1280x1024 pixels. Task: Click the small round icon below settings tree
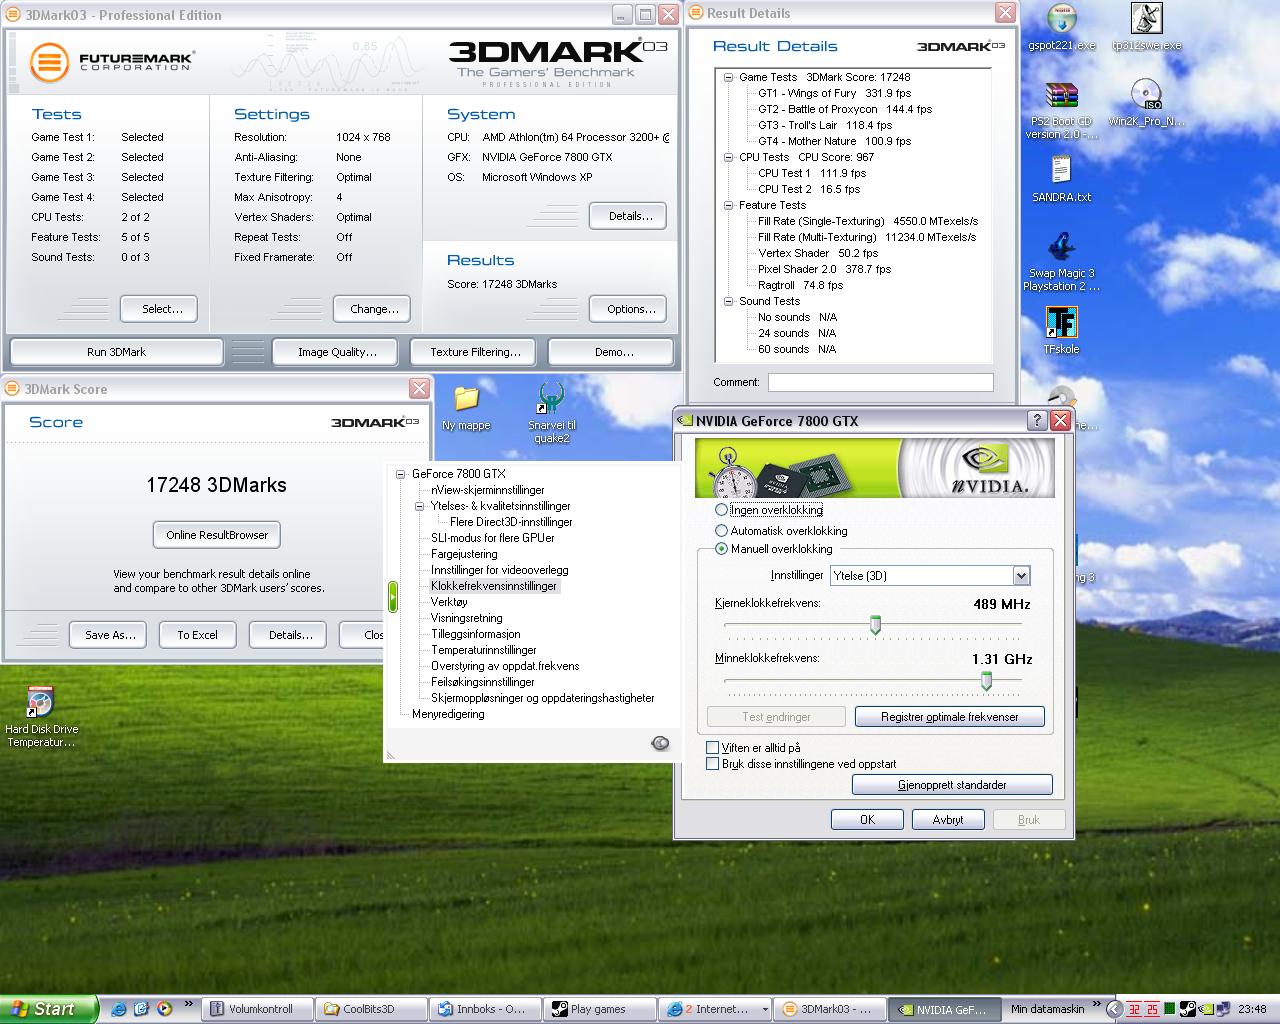659,742
